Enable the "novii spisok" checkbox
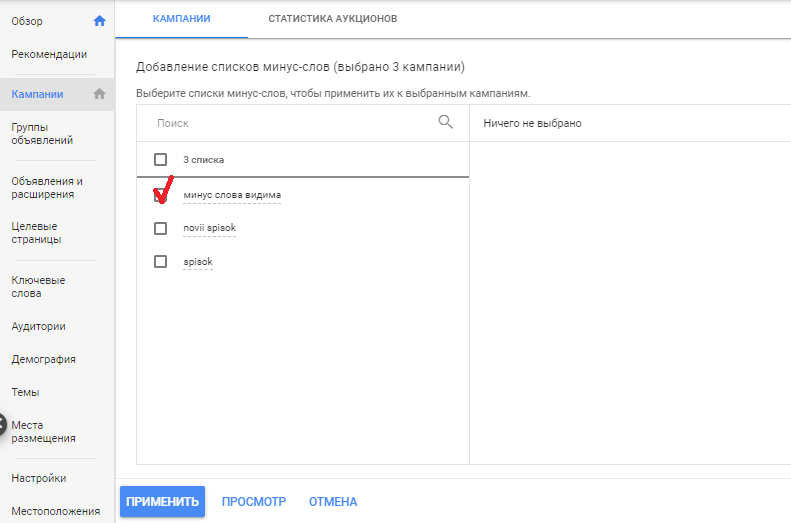 (x=160, y=228)
